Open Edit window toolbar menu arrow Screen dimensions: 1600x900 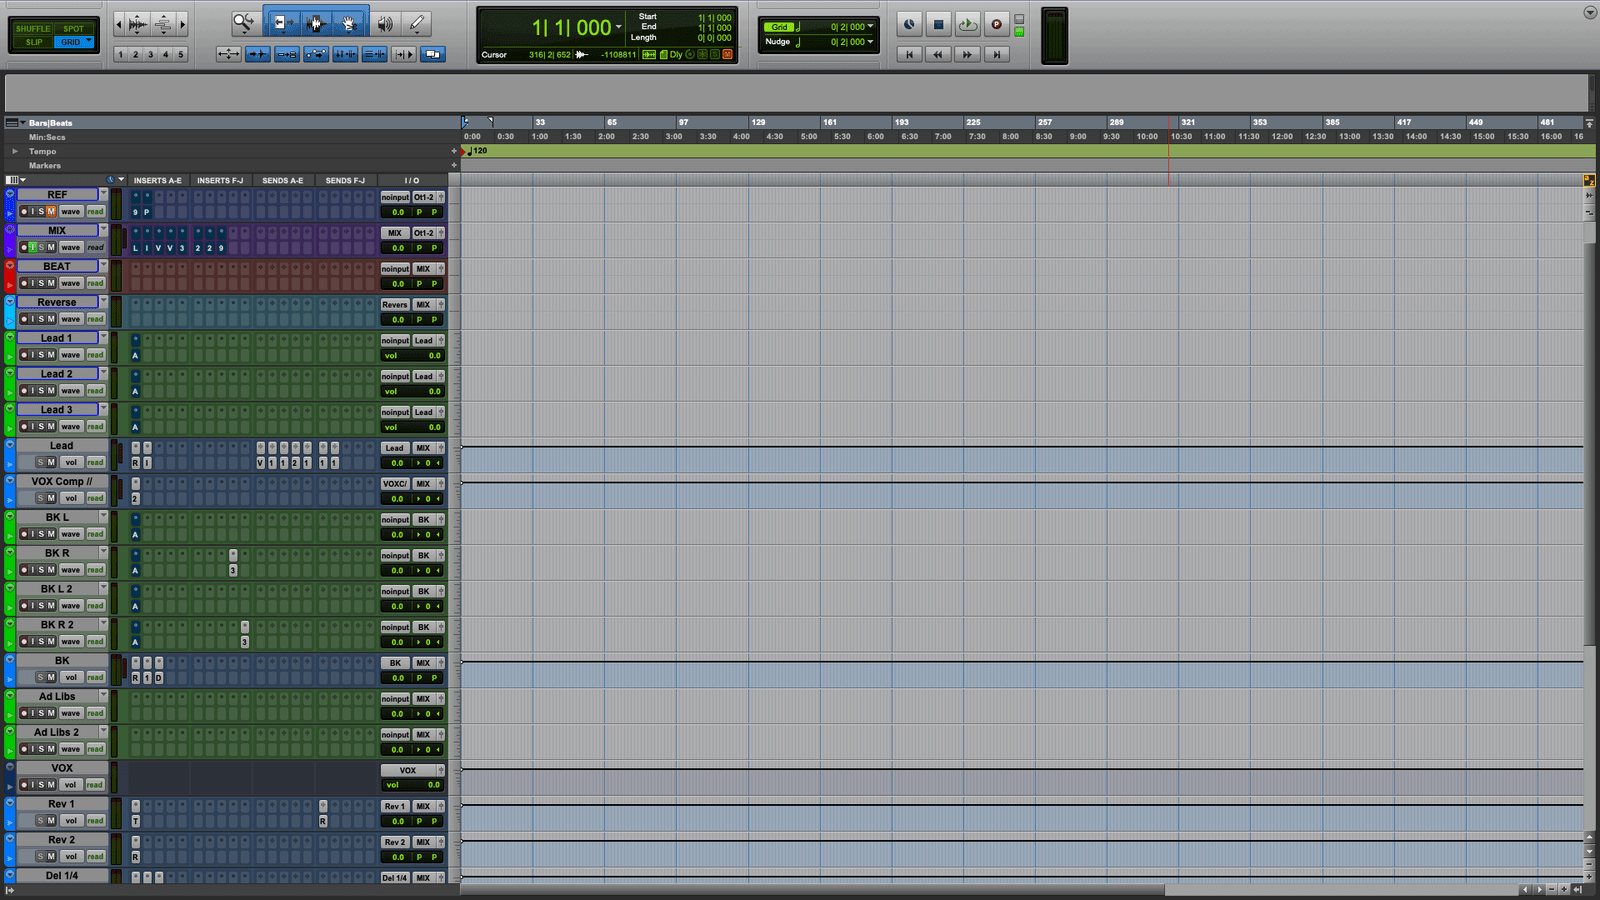(1590, 13)
